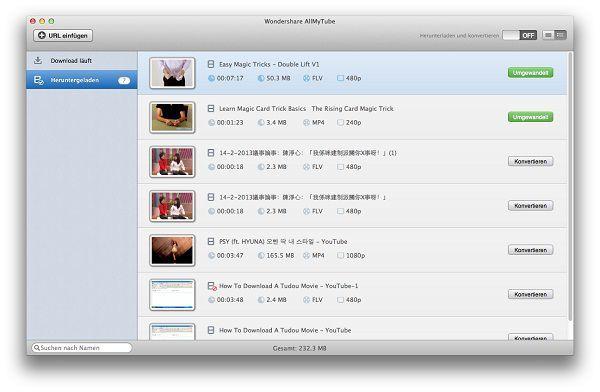
Task: Switch to list view icon
Action: pos(548,35)
